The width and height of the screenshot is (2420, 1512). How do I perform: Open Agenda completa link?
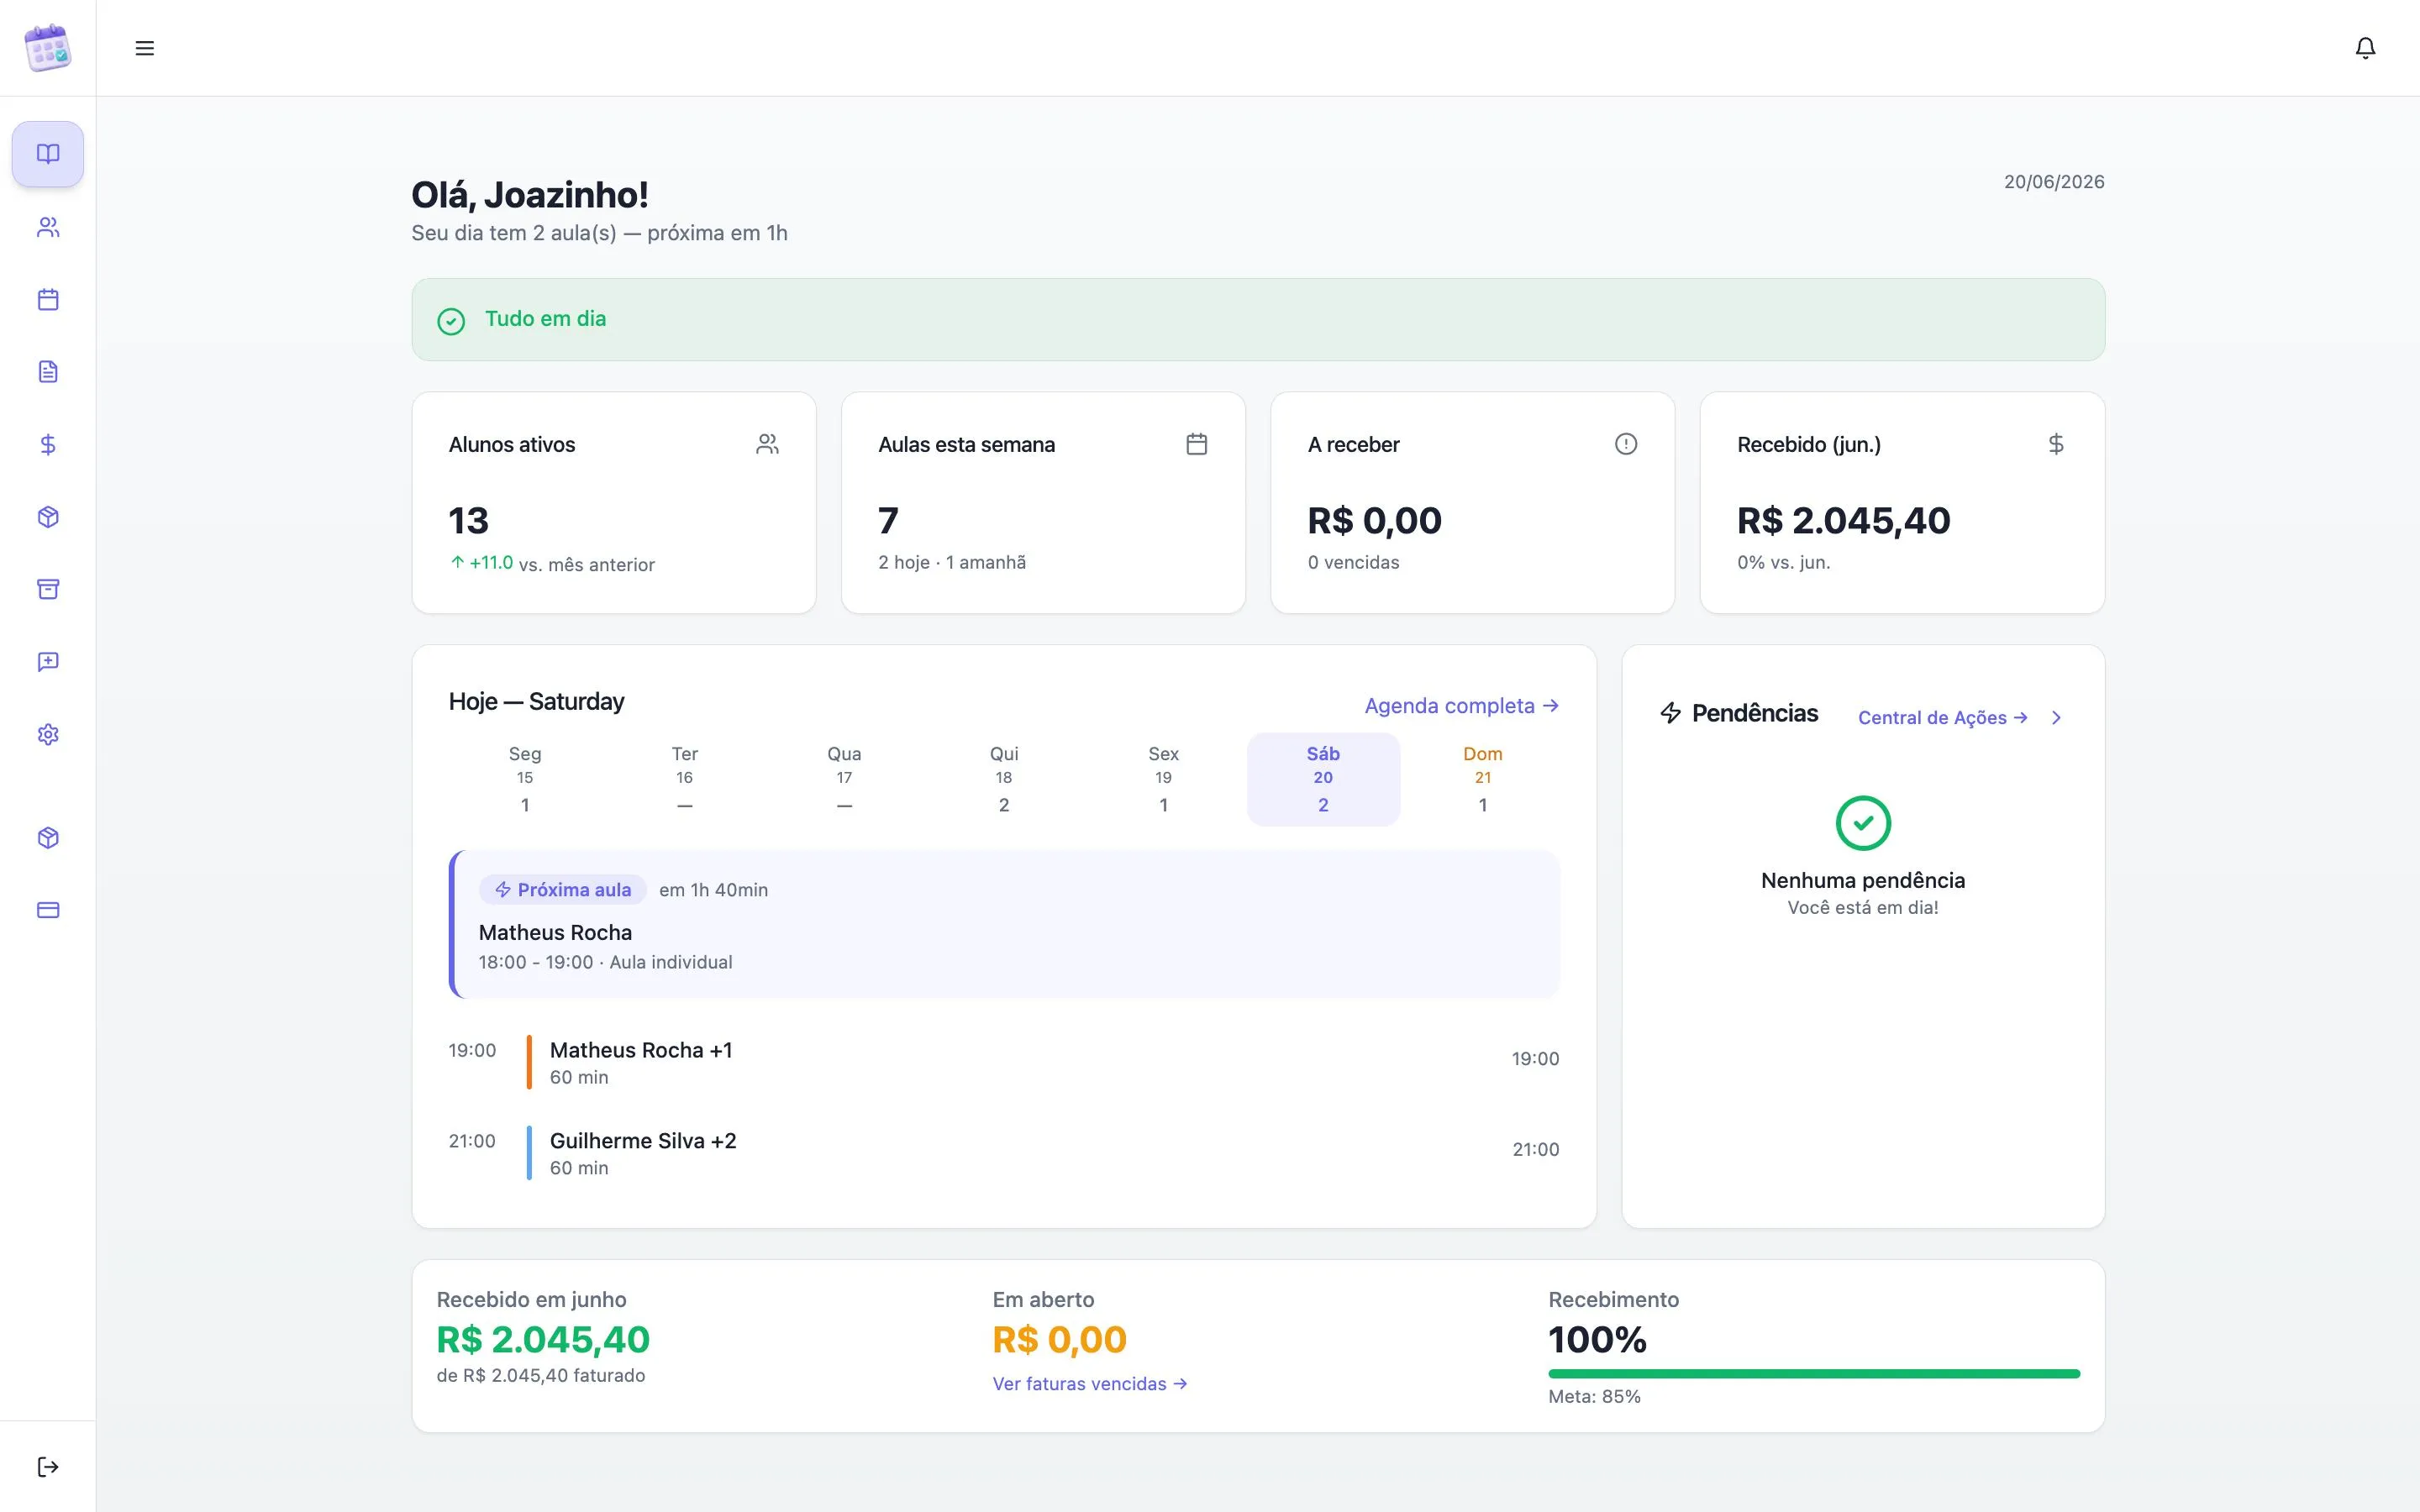tap(1461, 706)
